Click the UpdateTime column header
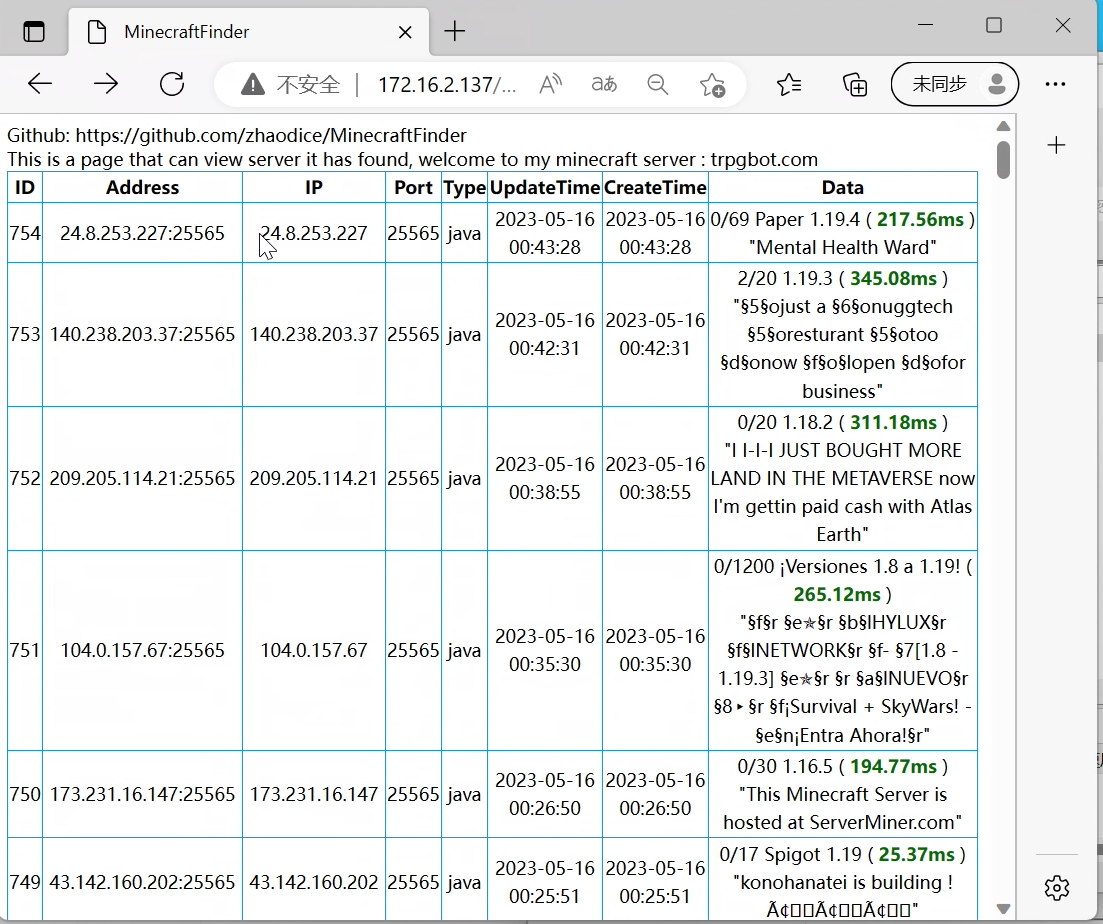1103x924 pixels. [x=545, y=188]
